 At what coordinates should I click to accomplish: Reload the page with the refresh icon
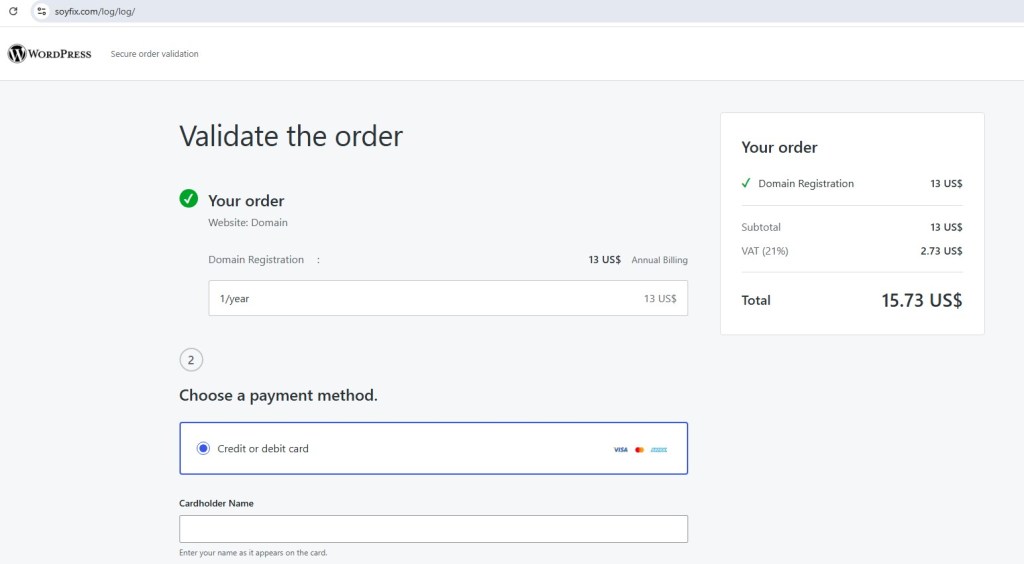click(x=13, y=11)
